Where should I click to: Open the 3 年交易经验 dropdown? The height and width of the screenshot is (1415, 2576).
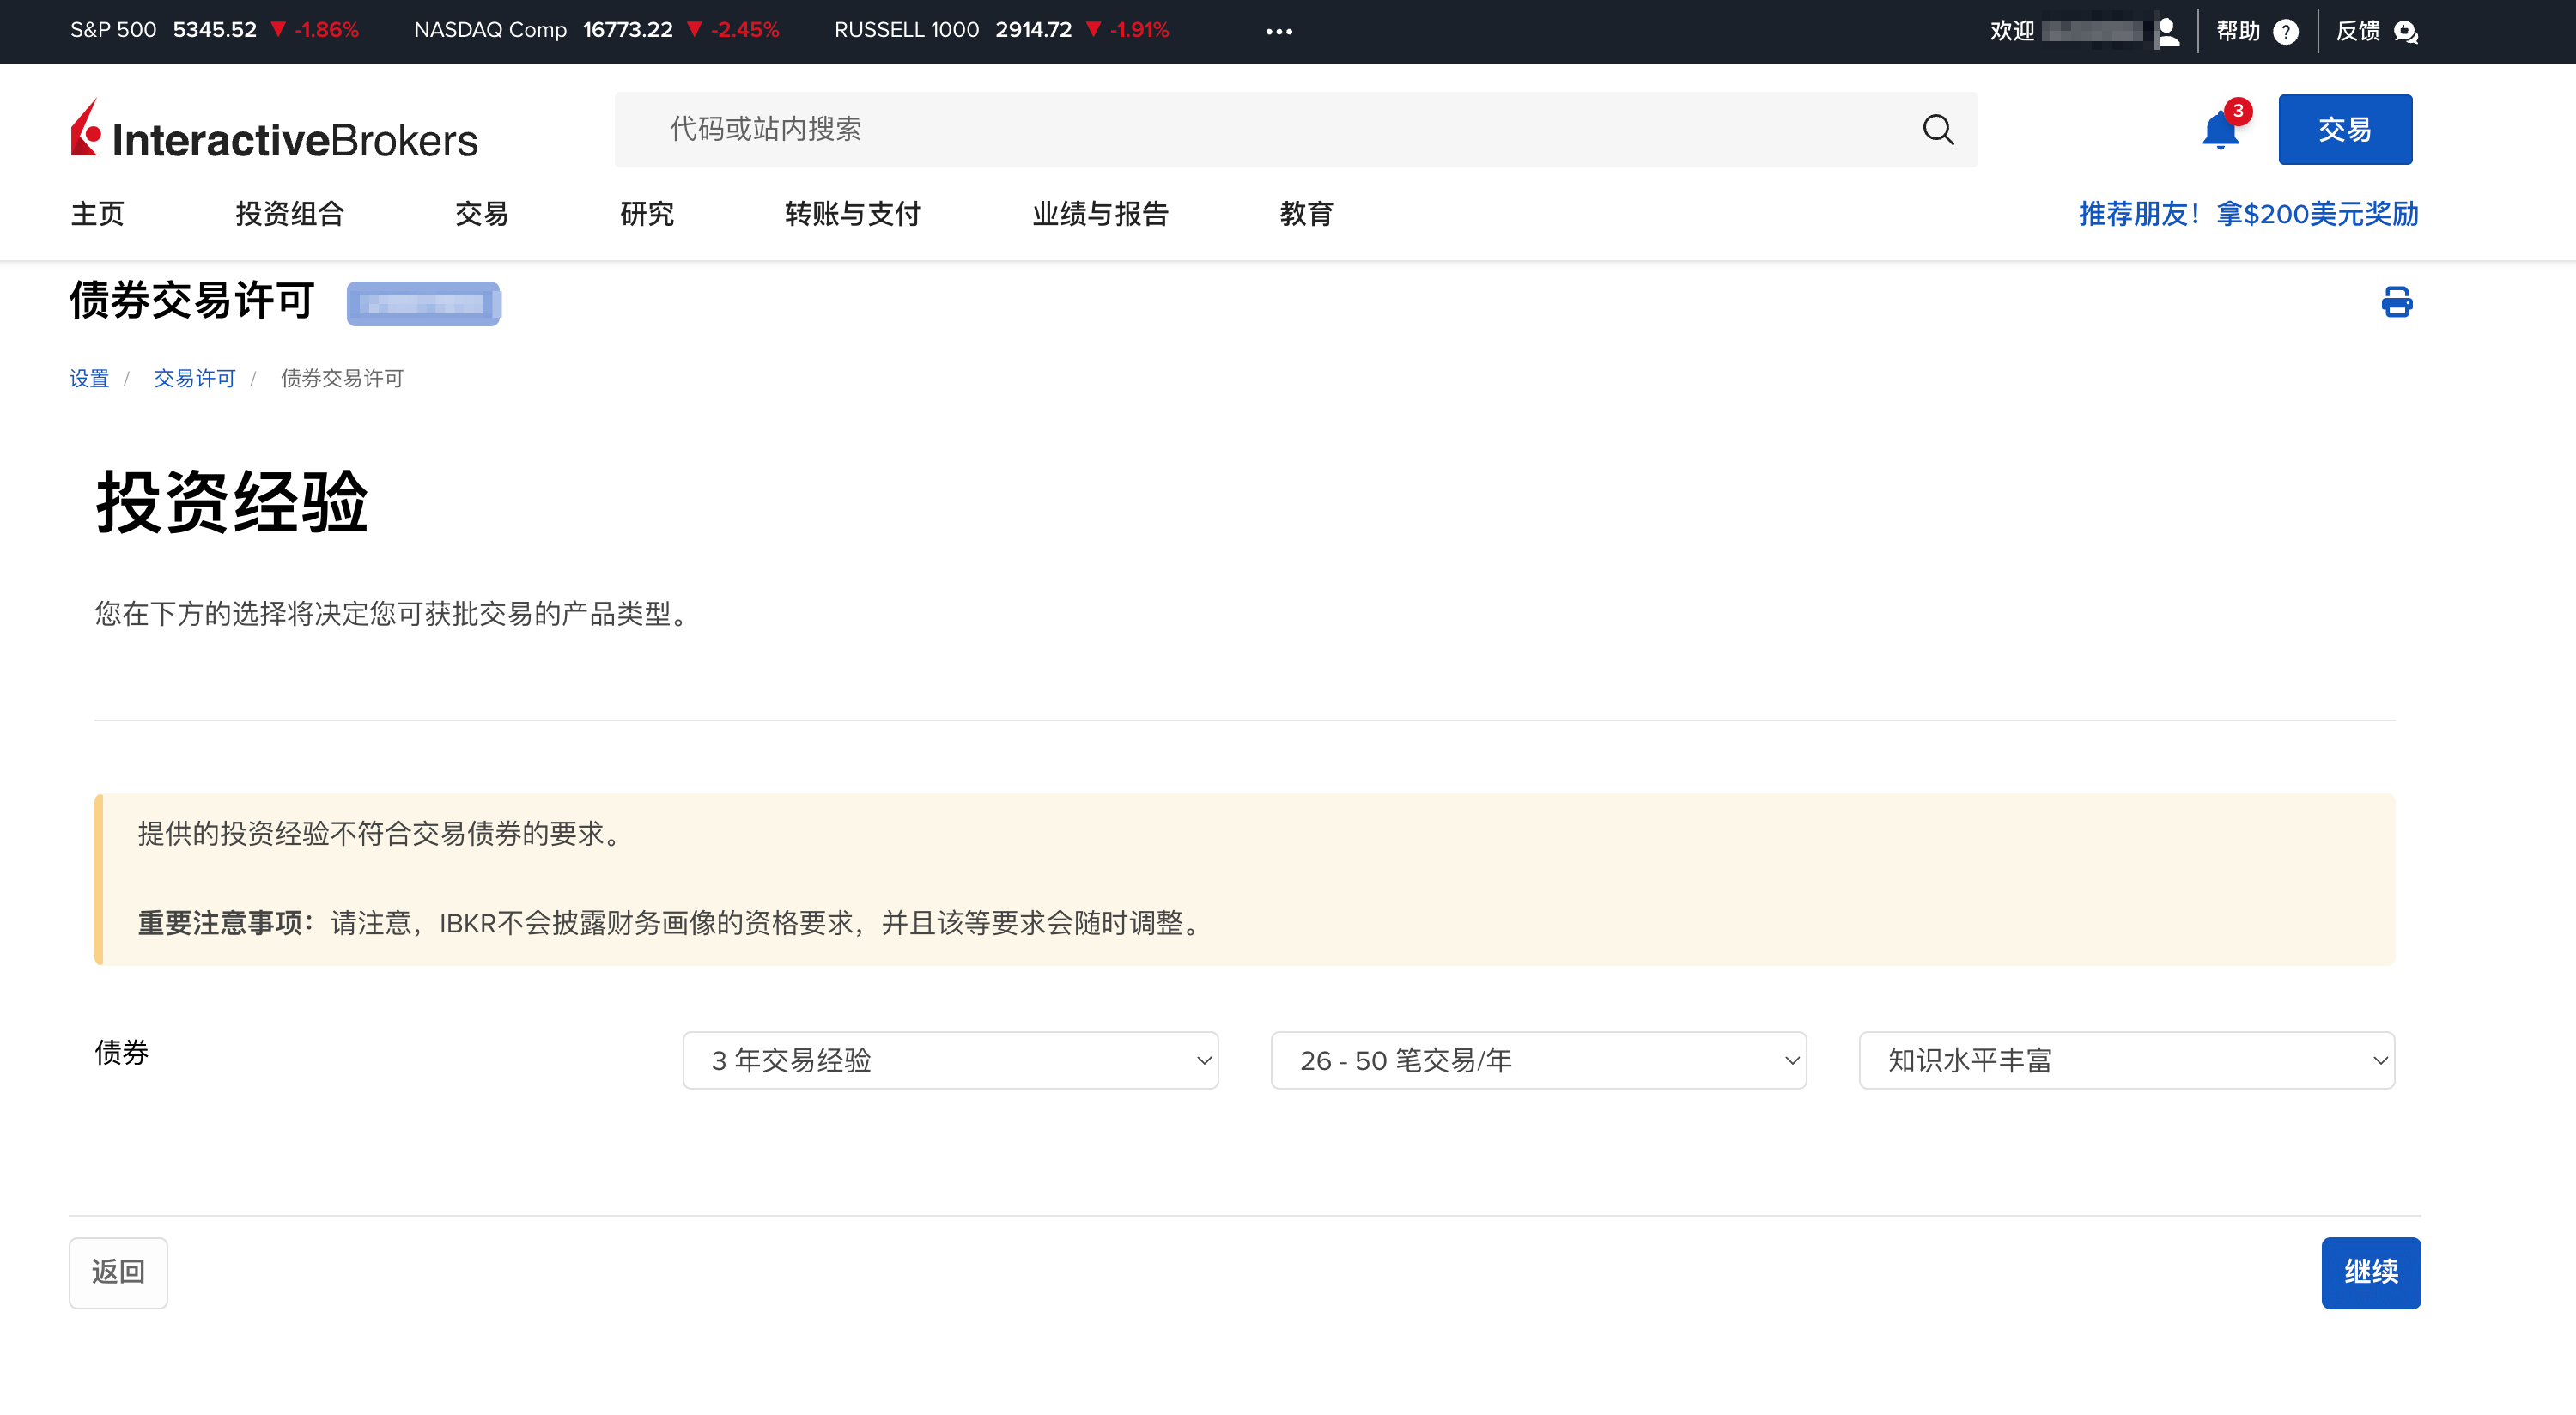(x=949, y=1060)
